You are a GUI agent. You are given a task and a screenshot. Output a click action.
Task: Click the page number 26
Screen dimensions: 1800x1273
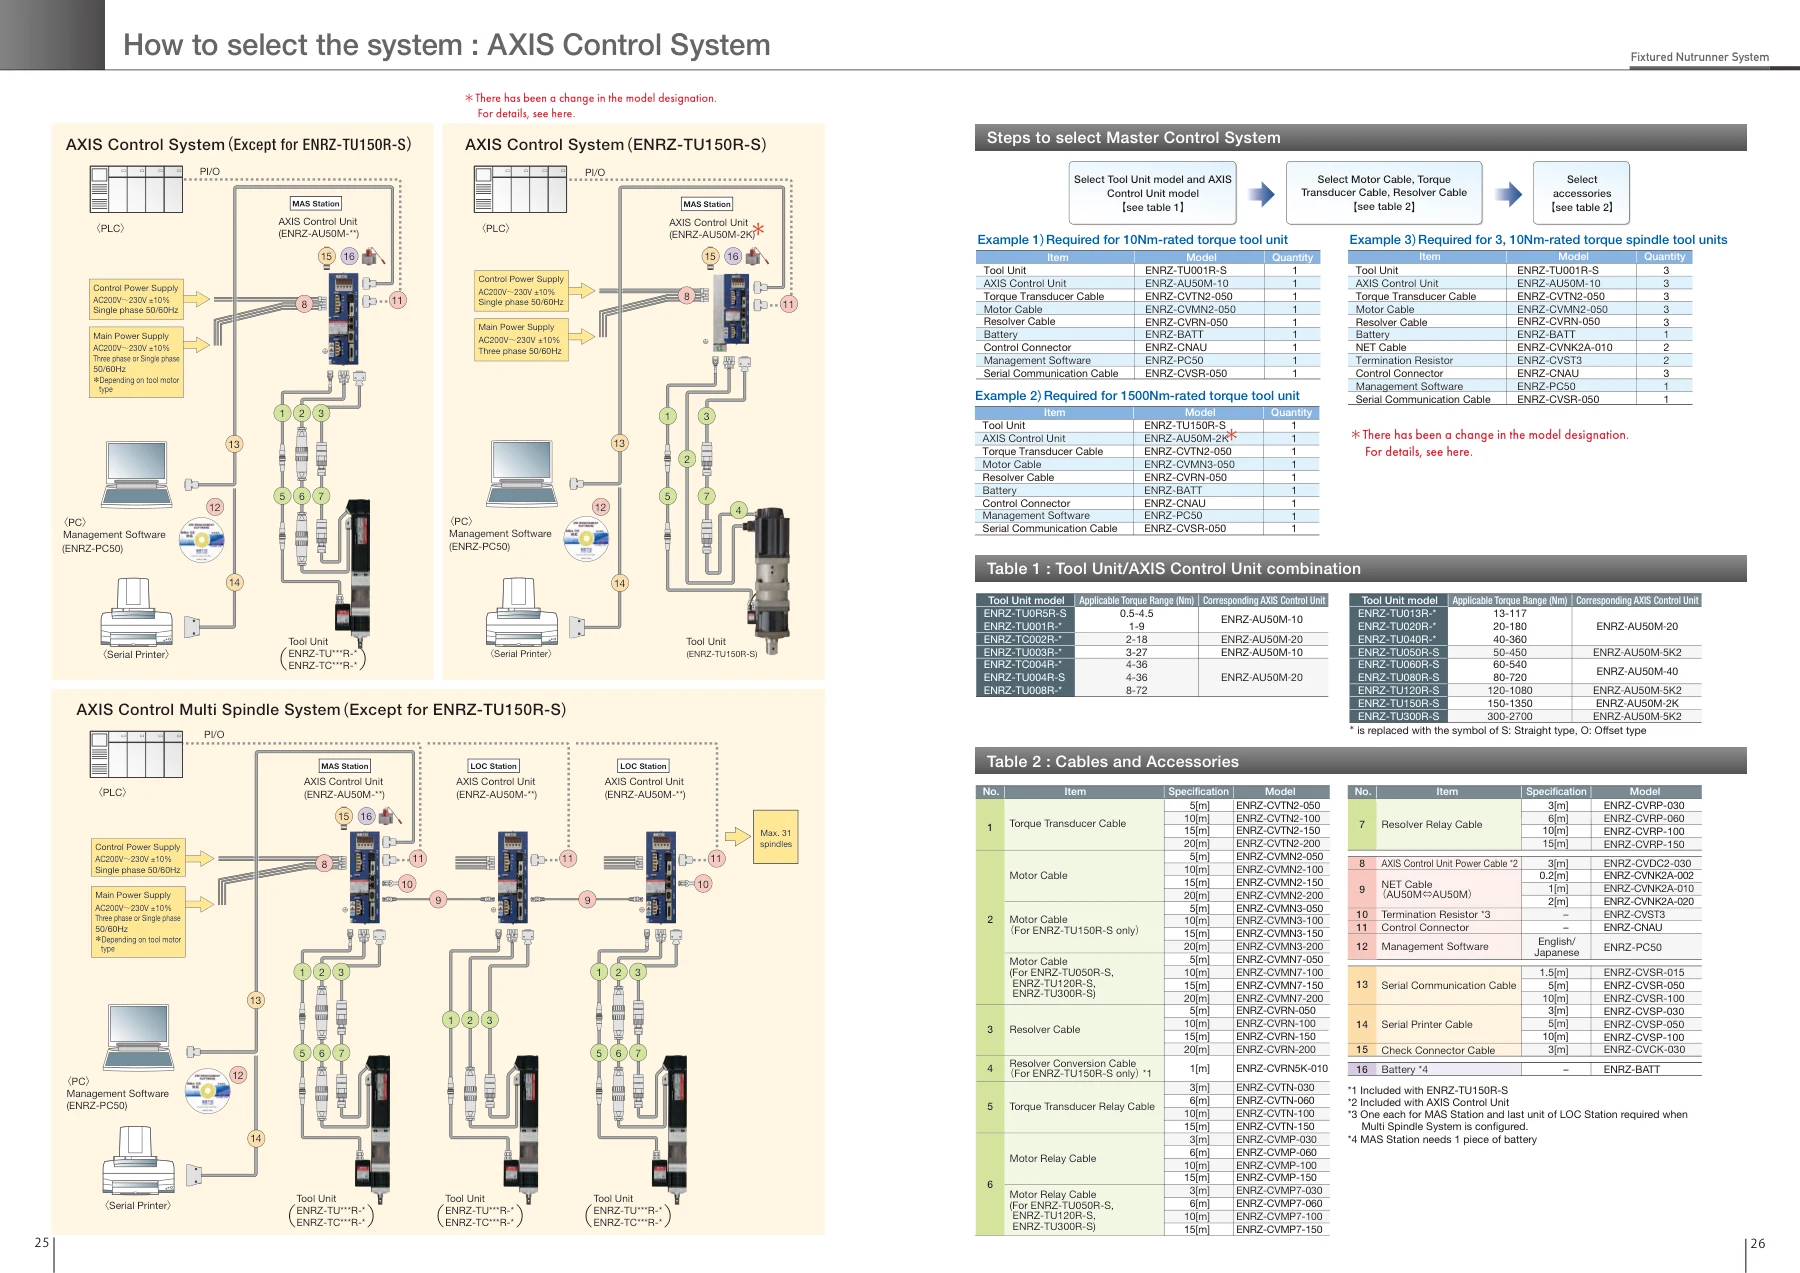coord(1758,1244)
